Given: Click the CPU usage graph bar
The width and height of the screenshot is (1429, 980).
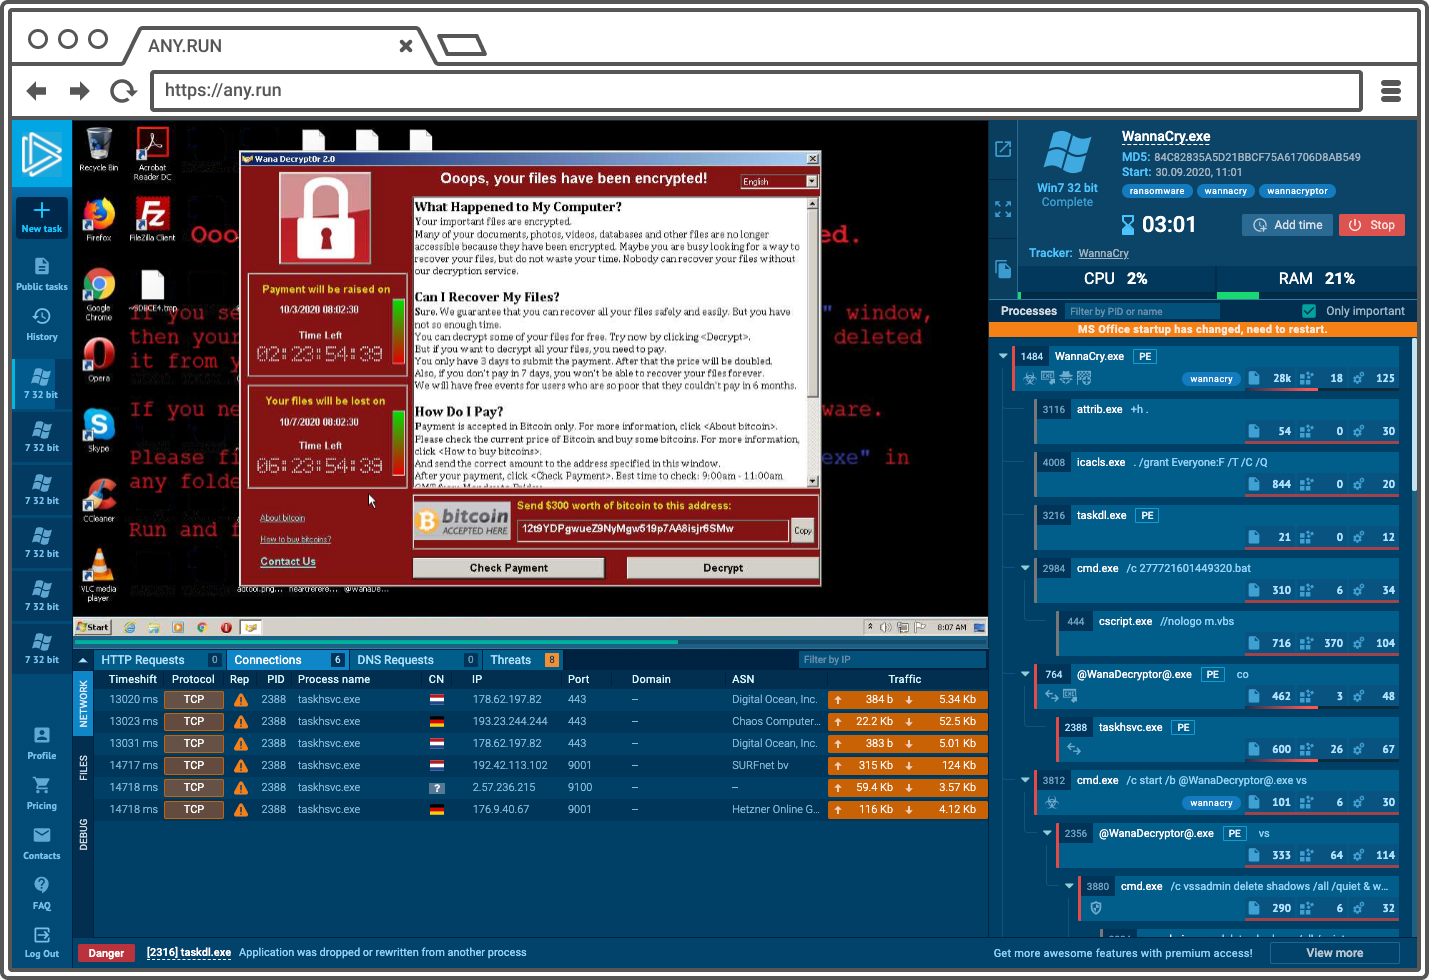Looking at the screenshot, I should [1116, 295].
